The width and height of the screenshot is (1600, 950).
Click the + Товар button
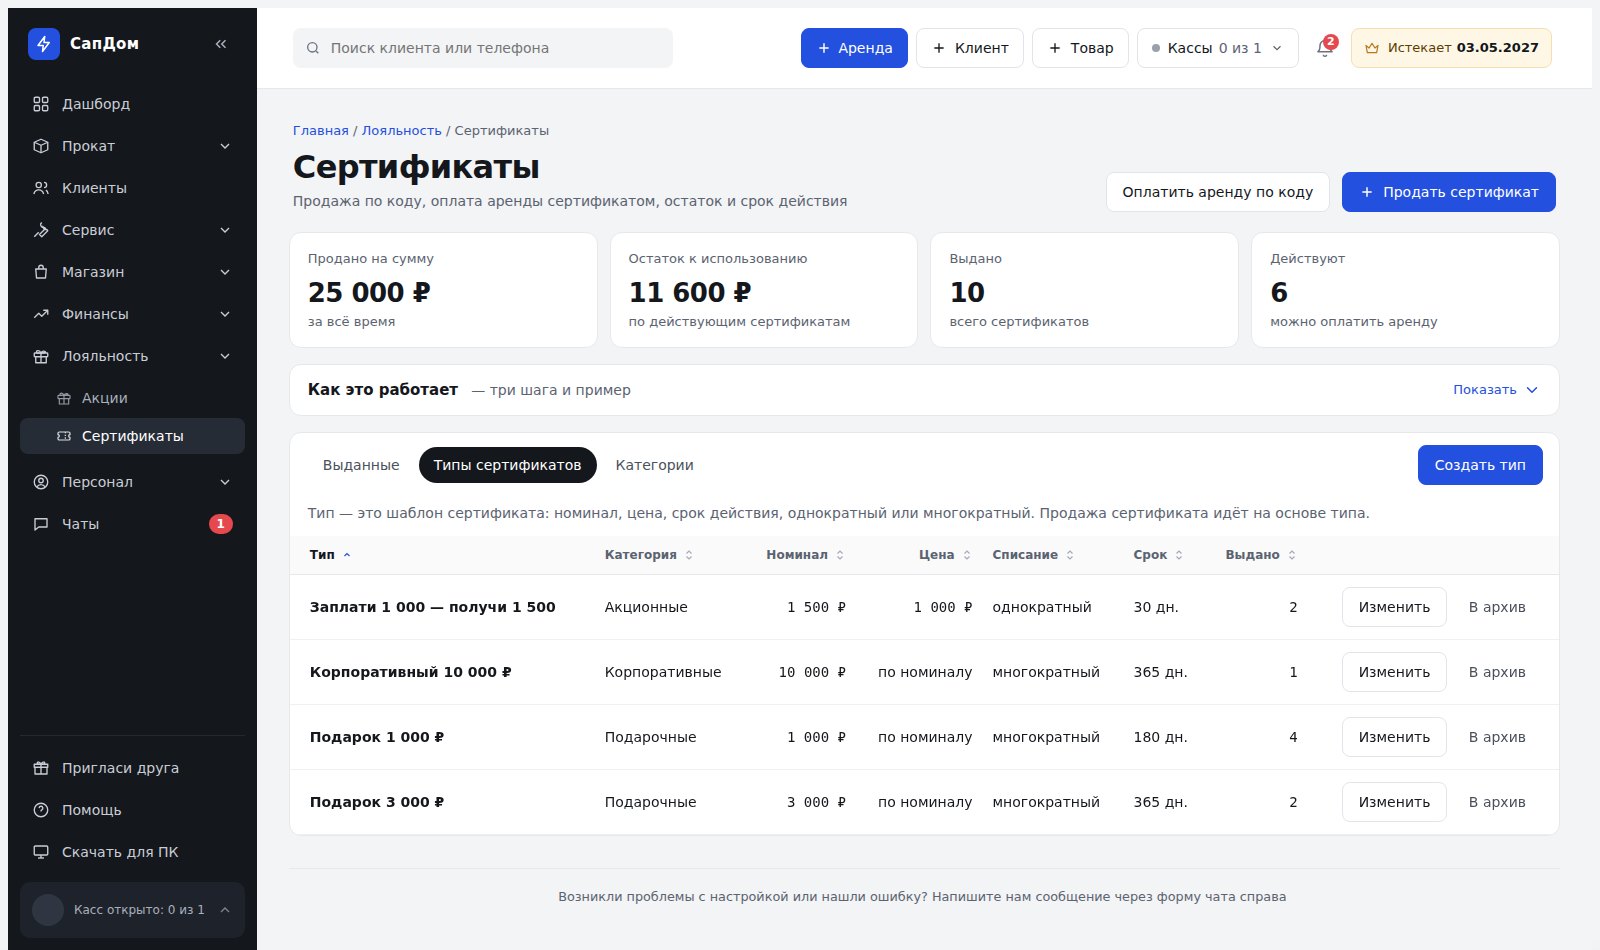pyautogui.click(x=1080, y=48)
